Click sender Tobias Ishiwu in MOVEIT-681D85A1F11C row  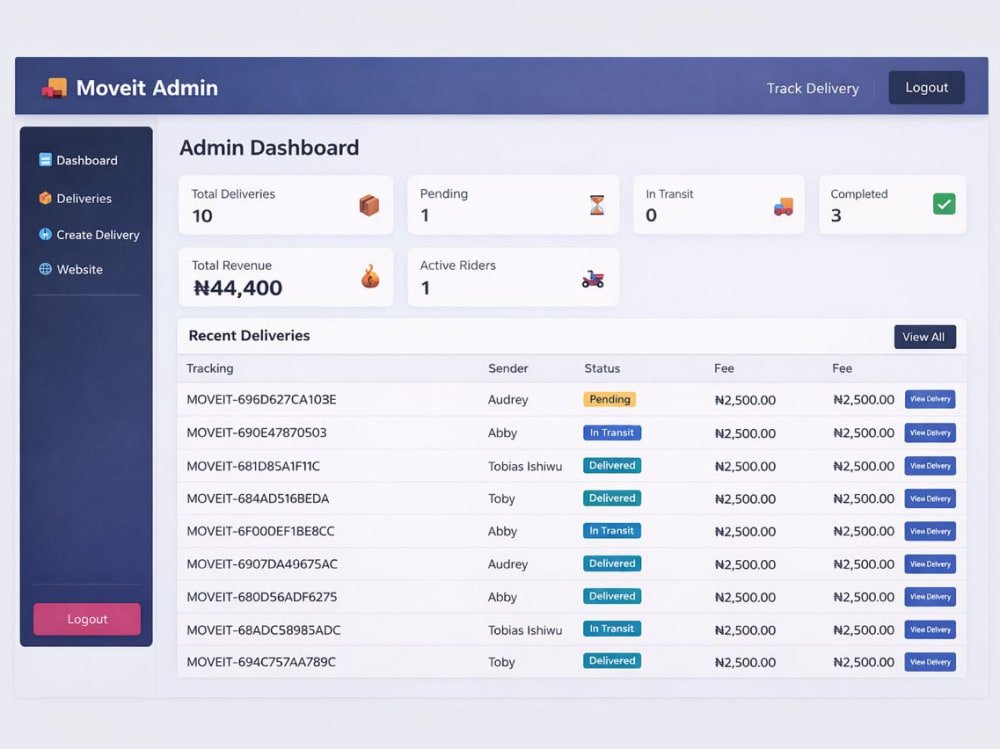coord(525,466)
